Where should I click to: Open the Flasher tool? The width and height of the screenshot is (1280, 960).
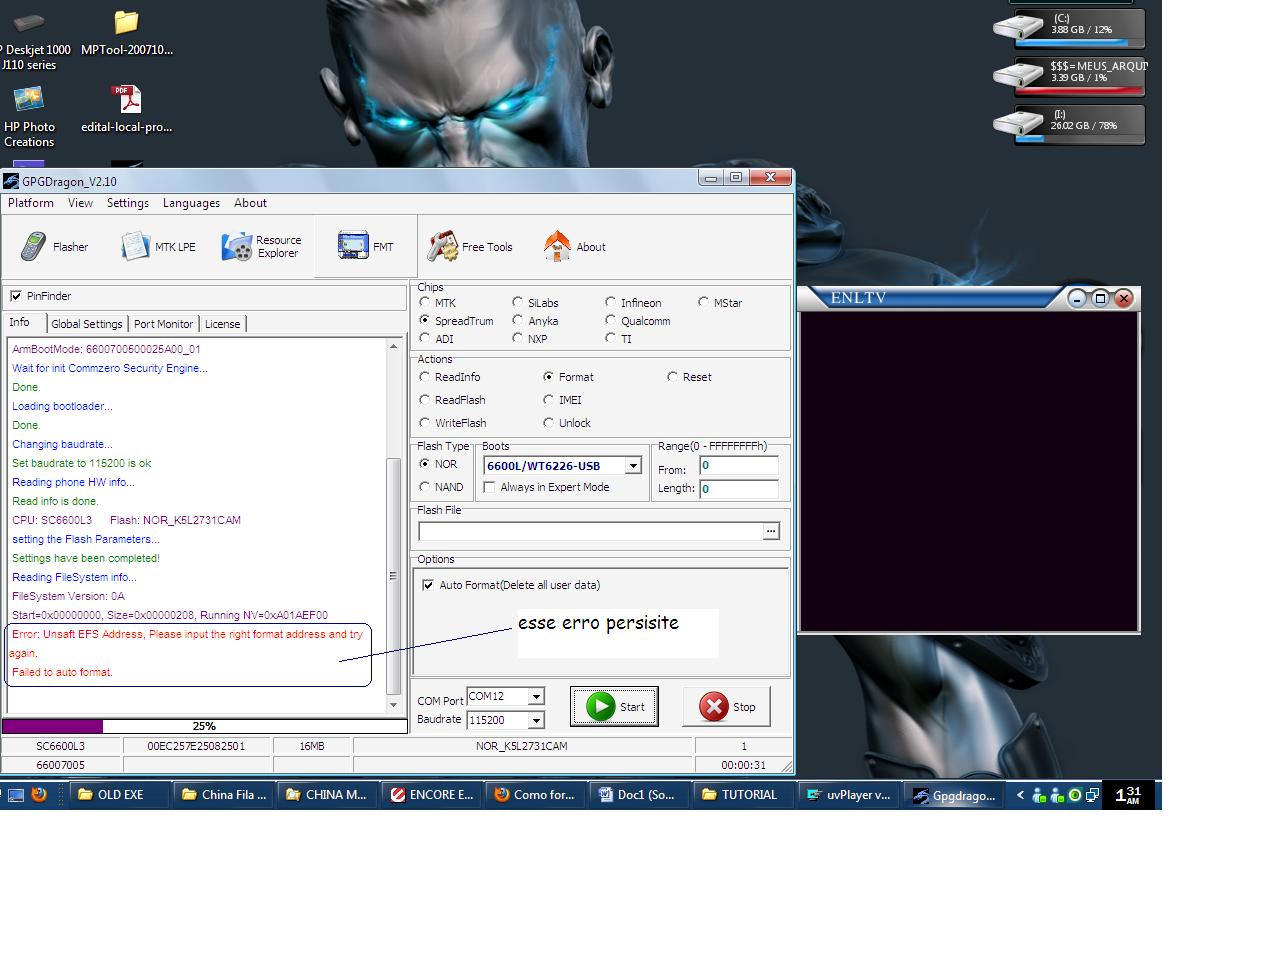56,247
